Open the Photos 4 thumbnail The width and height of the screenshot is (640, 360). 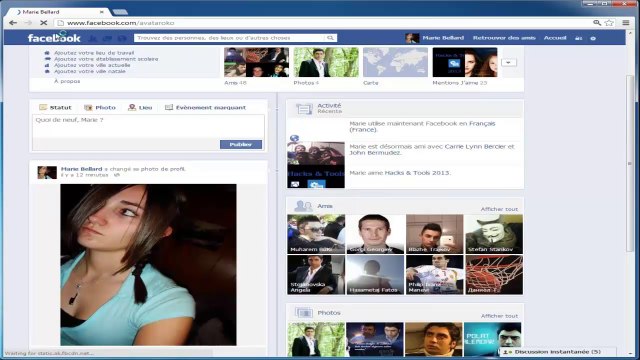tap(326, 62)
